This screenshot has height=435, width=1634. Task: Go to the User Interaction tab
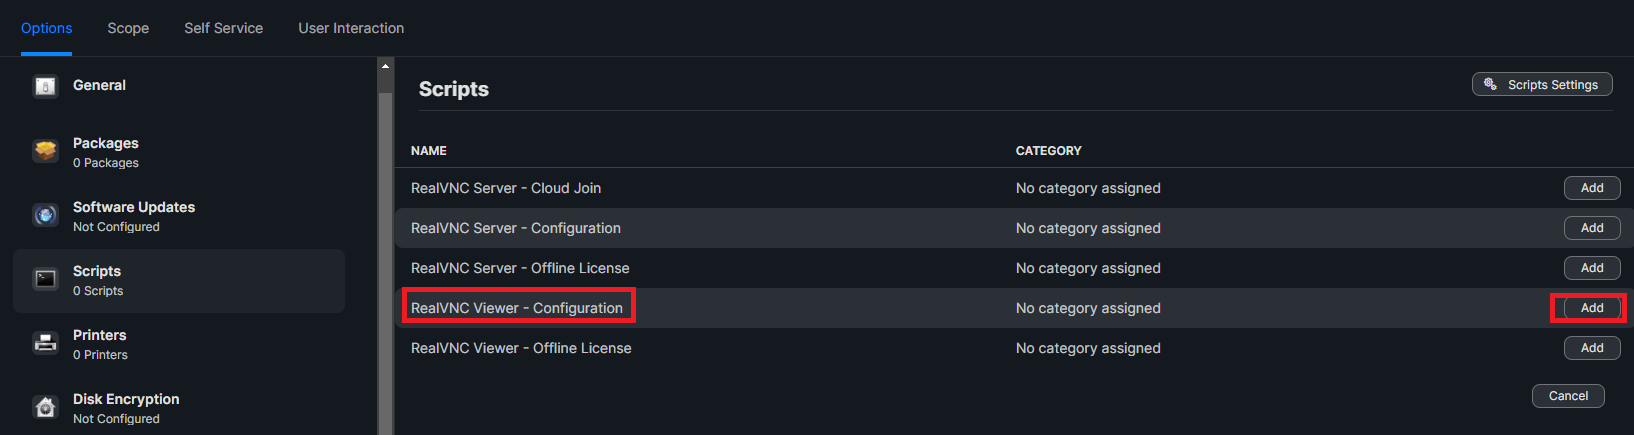tap(351, 28)
